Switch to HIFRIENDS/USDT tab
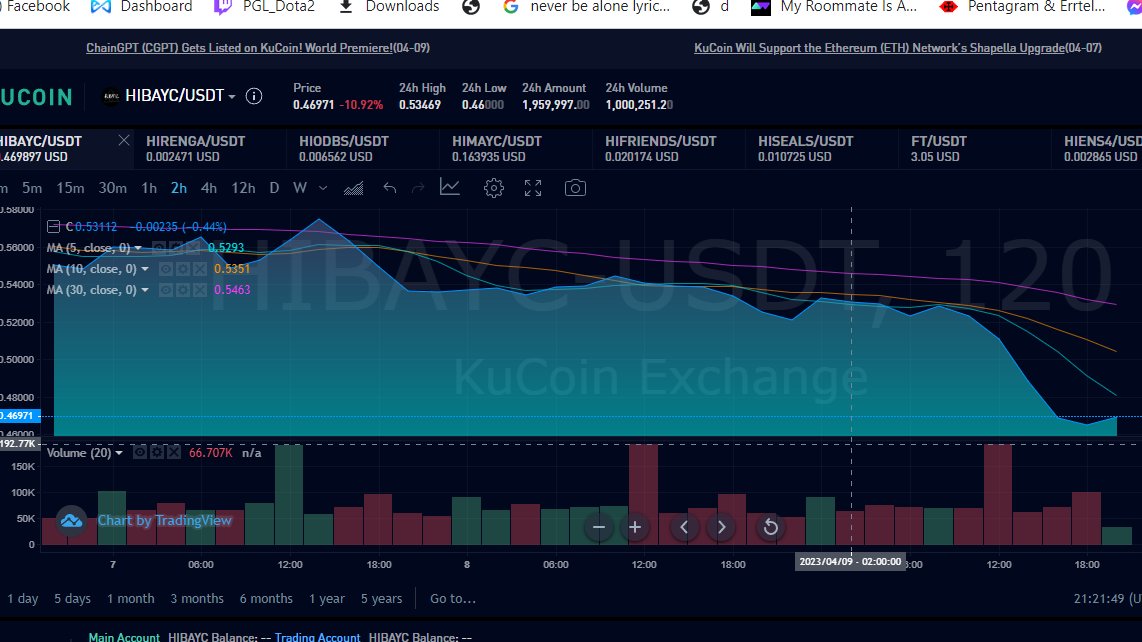The height and width of the screenshot is (642, 1142). pos(668,149)
